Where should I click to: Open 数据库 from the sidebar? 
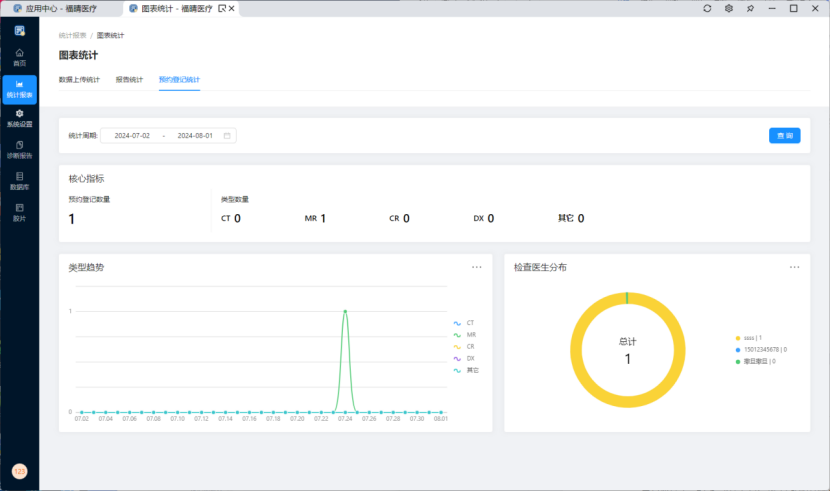[x=19, y=180]
